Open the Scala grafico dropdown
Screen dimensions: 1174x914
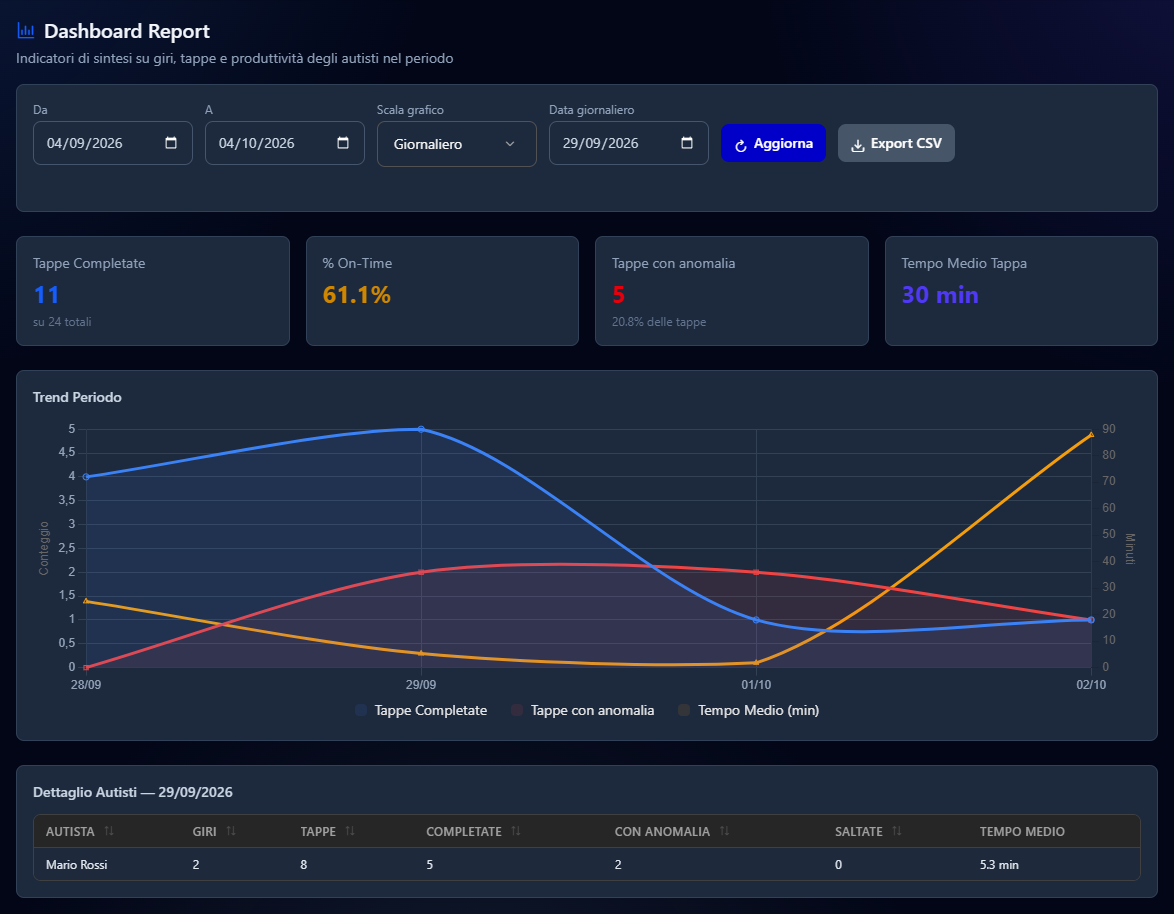[x=457, y=144]
